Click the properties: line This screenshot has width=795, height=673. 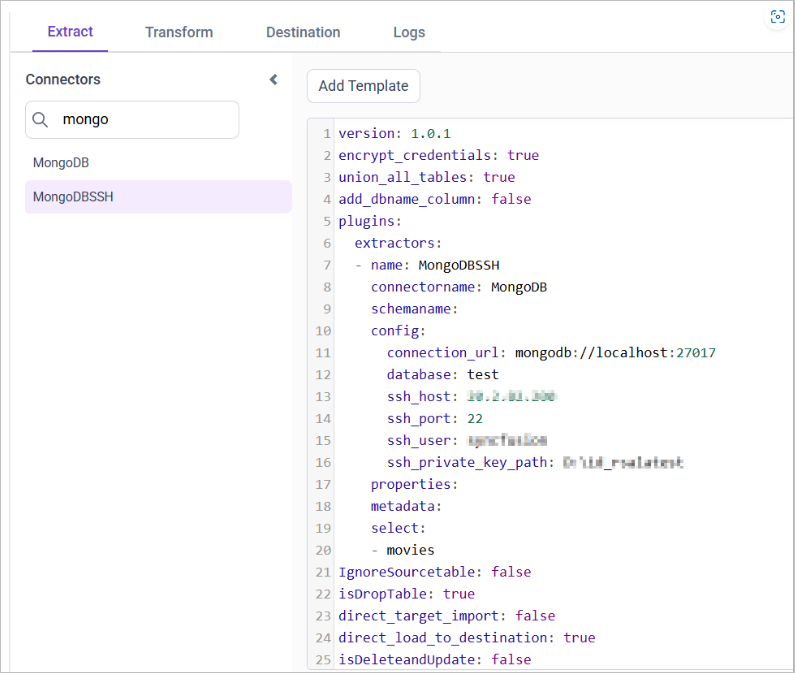pos(414,484)
